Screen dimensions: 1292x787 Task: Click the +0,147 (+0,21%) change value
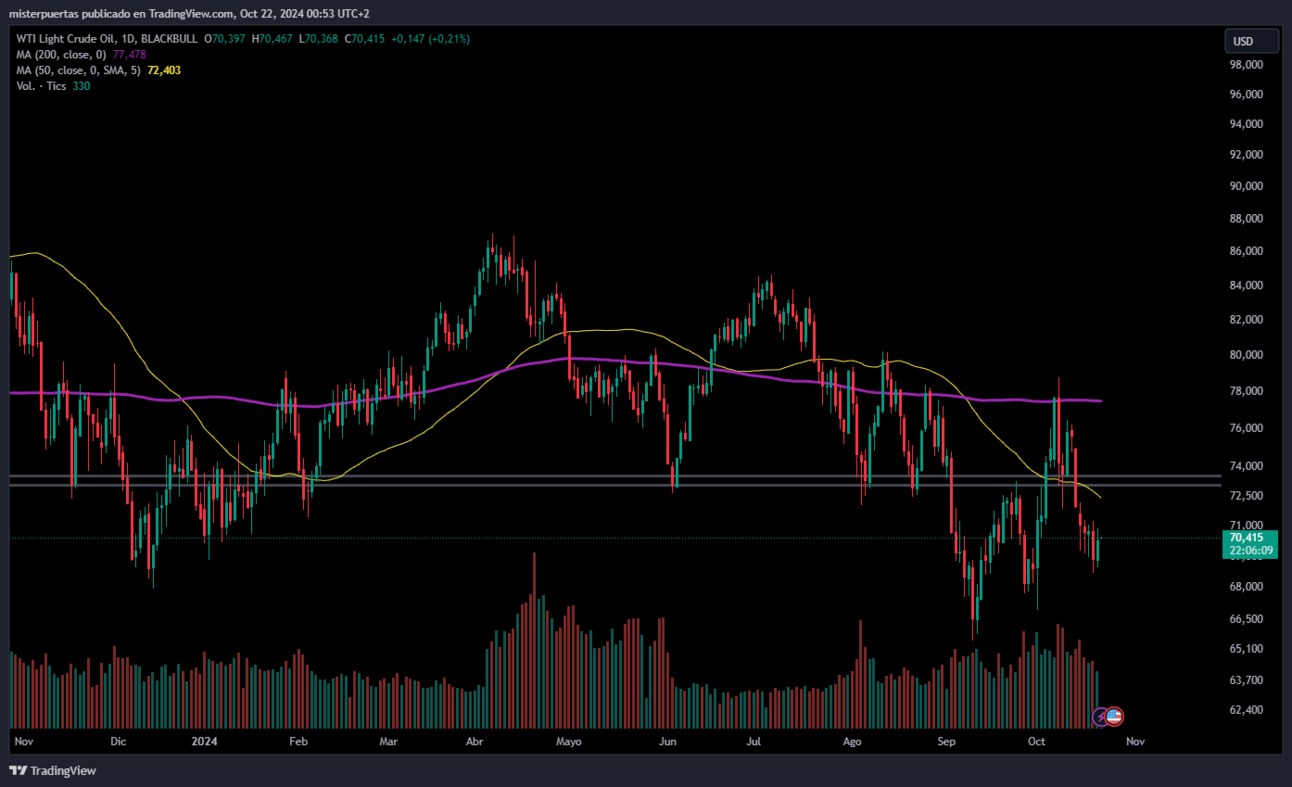(430, 39)
